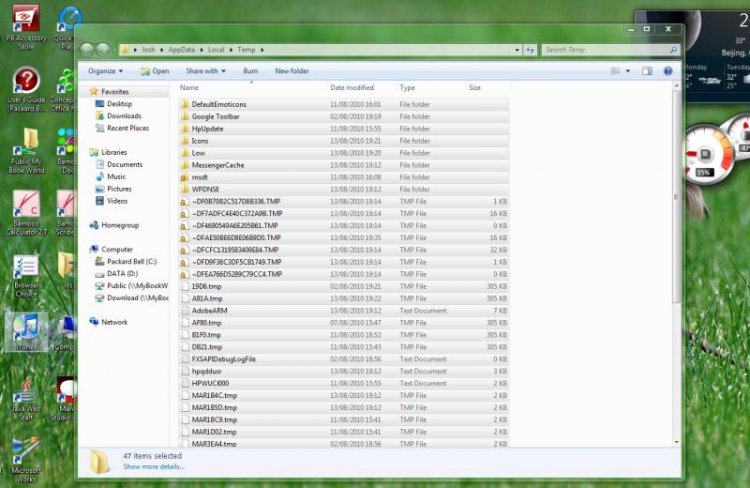This screenshot has width=750, height=488.
Task: Expand the Share with dropdown
Action: tap(205, 71)
